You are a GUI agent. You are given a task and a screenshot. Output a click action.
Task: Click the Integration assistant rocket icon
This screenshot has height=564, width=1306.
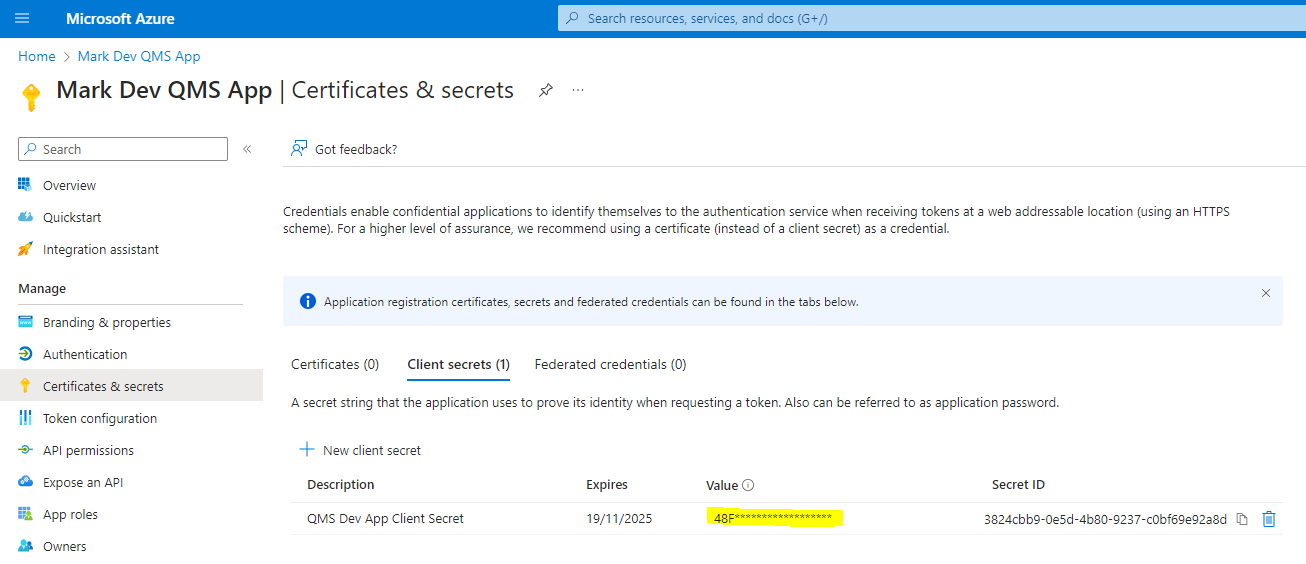pyautogui.click(x=25, y=249)
